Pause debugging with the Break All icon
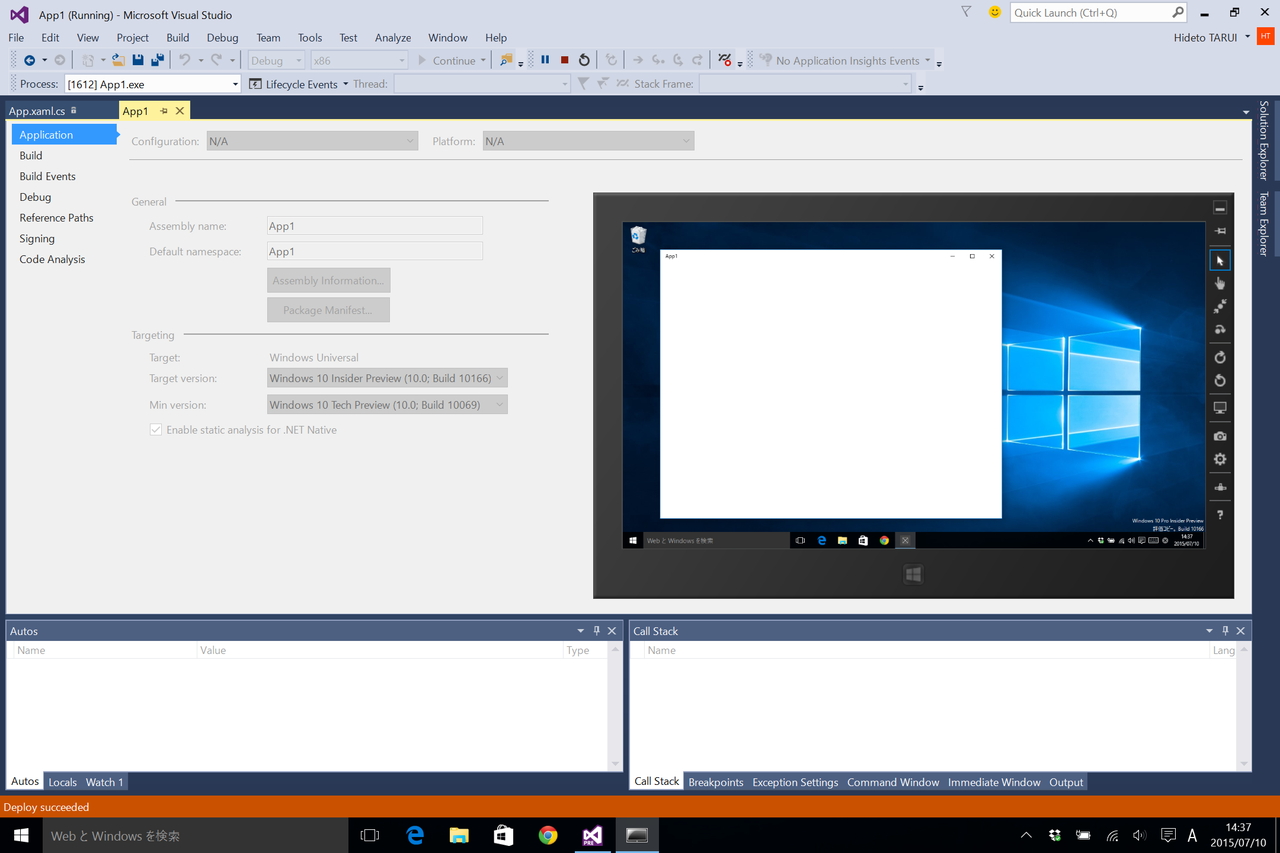Screen dimensions: 1280x853 tap(544, 59)
